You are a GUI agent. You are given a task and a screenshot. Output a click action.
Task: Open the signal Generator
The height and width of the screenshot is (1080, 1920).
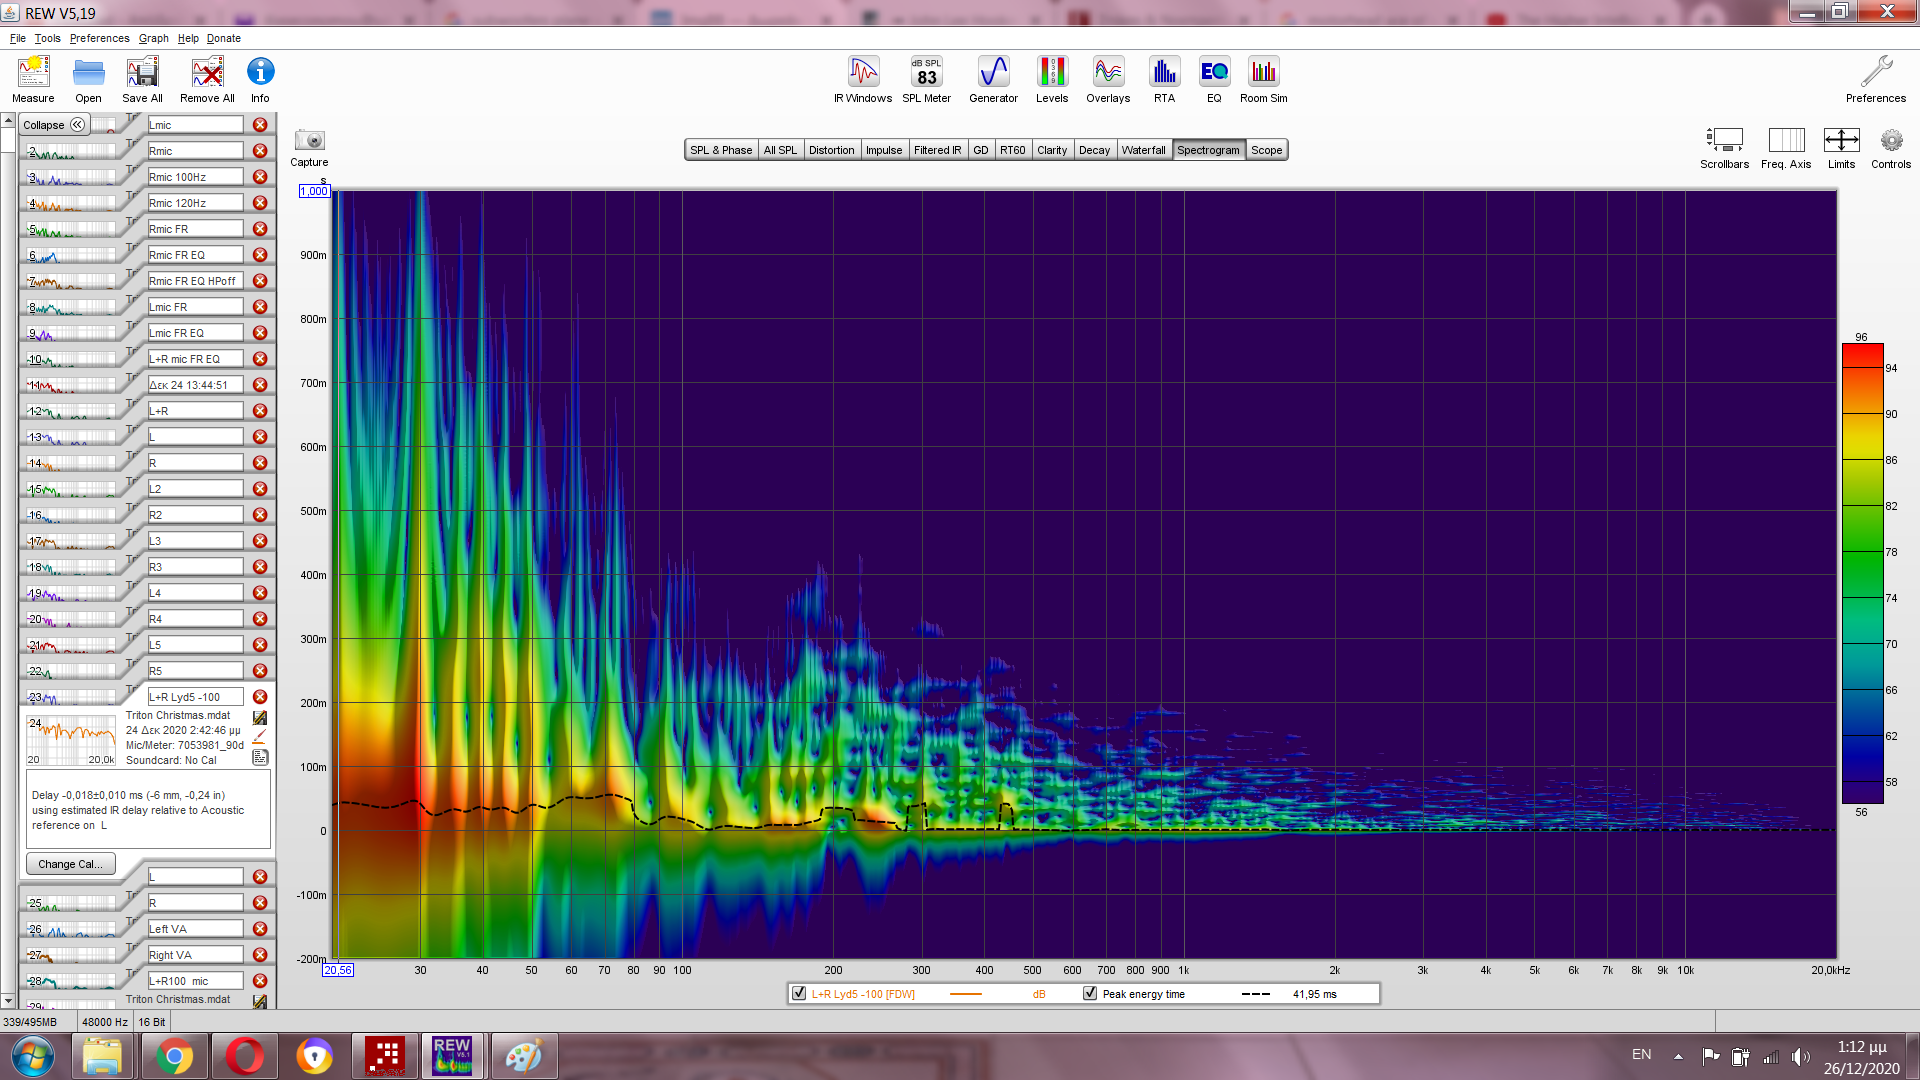tap(993, 79)
